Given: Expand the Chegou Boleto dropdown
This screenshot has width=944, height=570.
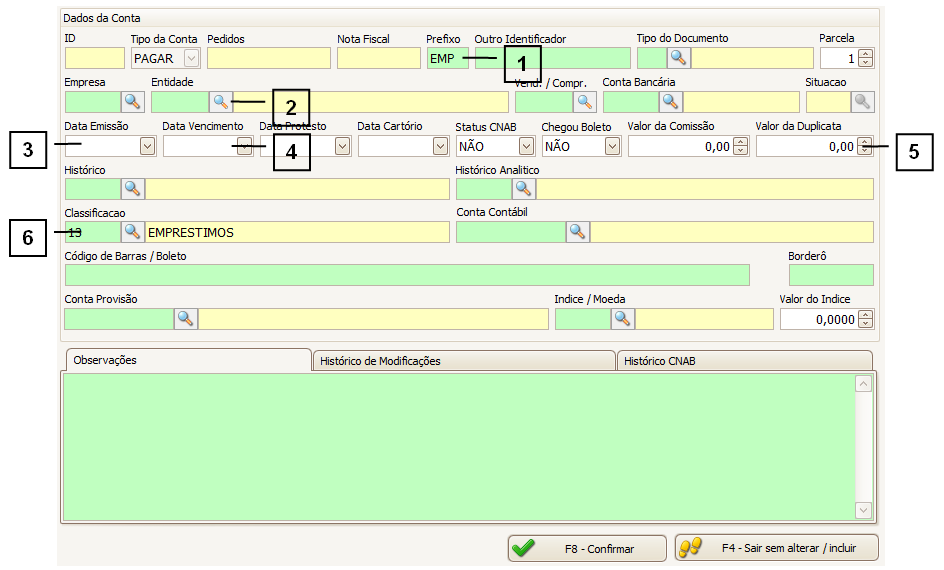Looking at the screenshot, I should click(x=612, y=146).
